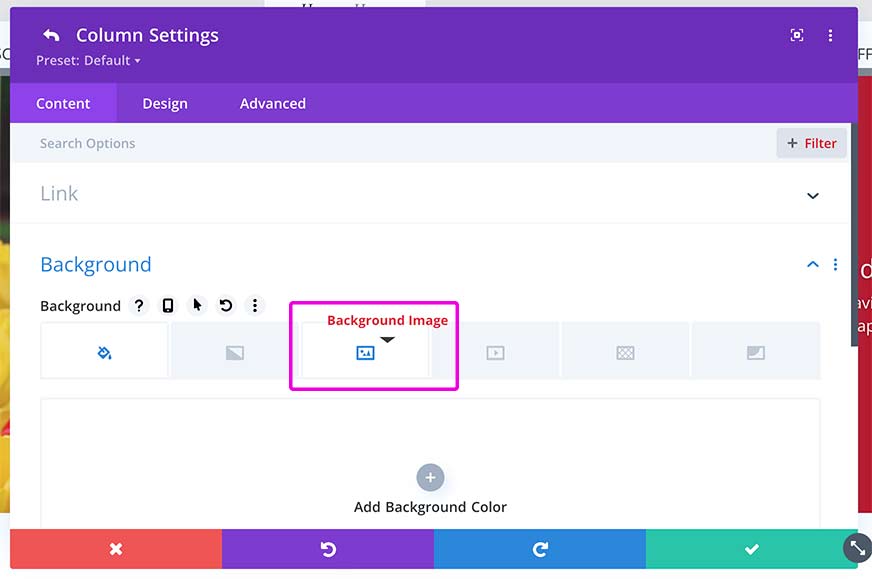
Task: Expand the Link section chevron
Action: [x=812, y=196]
